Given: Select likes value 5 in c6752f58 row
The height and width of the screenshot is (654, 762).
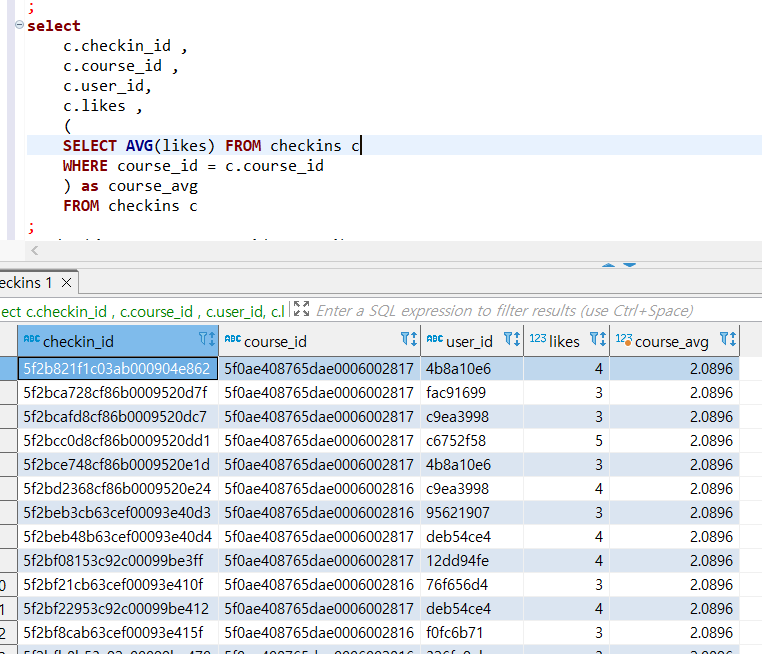Looking at the screenshot, I should point(567,441).
